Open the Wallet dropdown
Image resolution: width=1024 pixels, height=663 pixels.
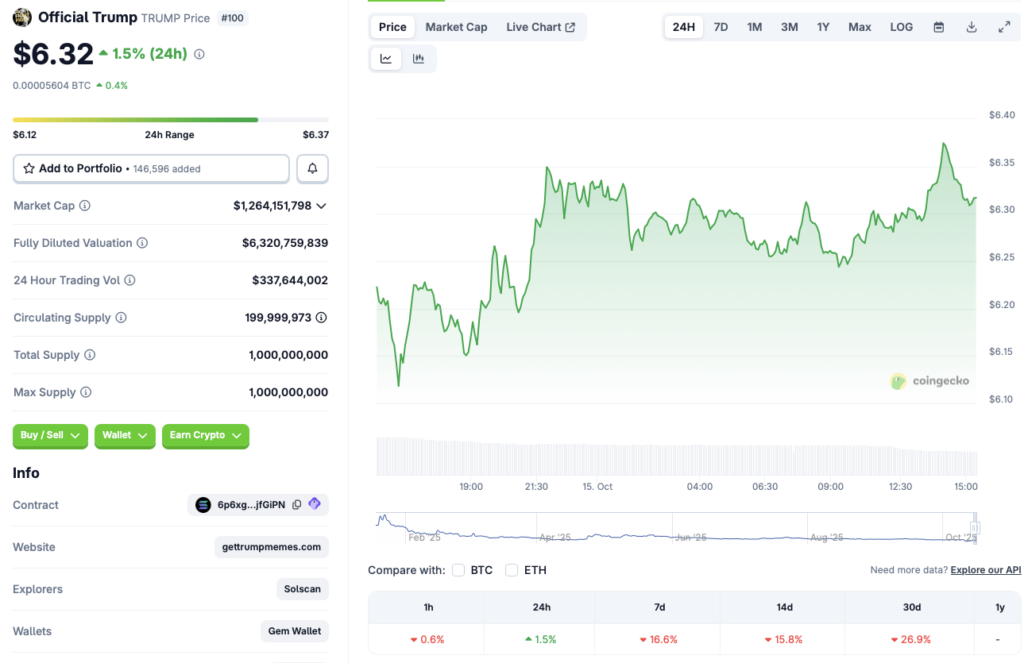click(125, 436)
